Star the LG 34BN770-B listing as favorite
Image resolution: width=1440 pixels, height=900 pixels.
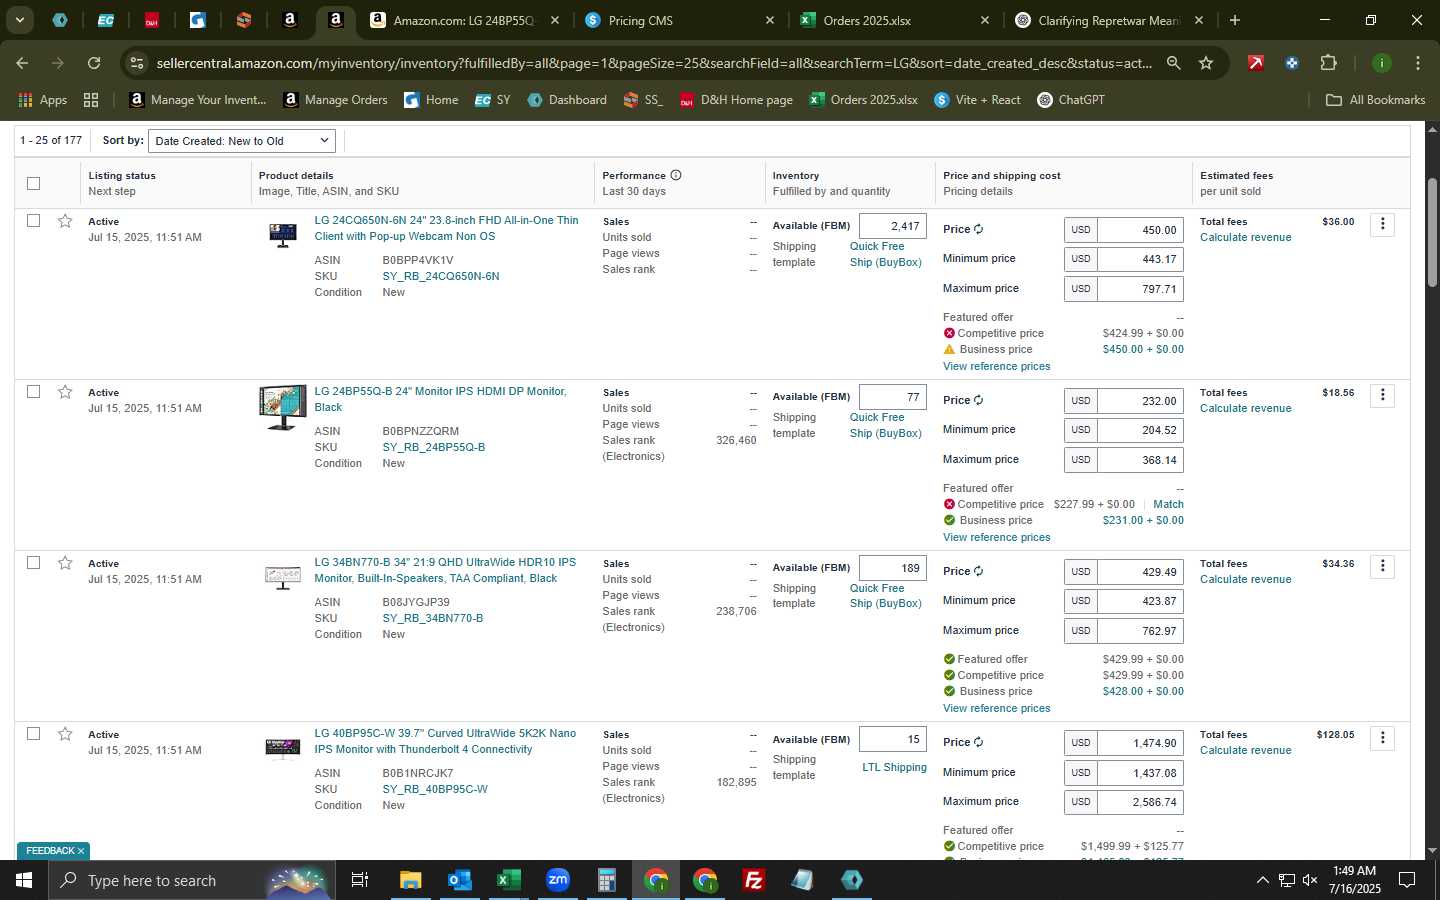point(65,563)
